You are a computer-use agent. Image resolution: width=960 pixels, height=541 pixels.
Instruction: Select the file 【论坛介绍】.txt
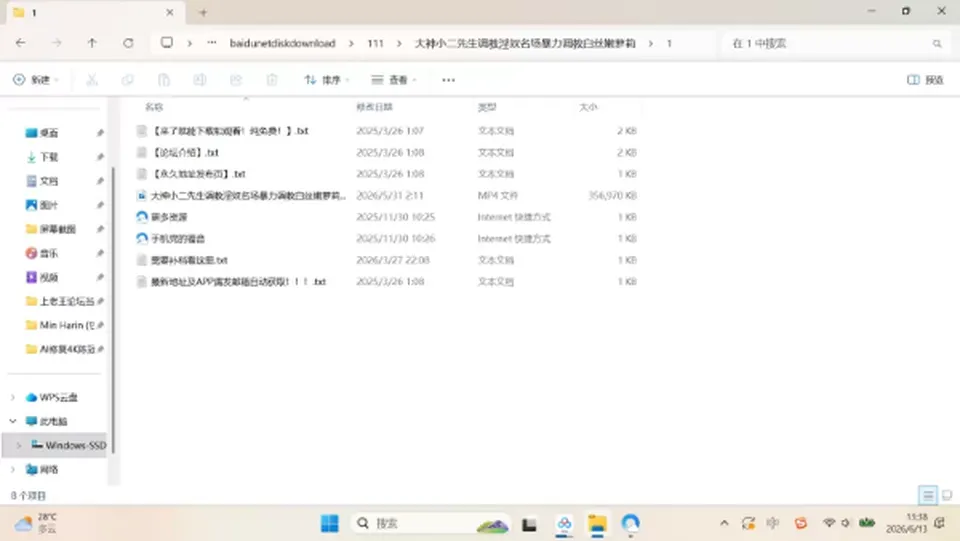[x=186, y=152]
